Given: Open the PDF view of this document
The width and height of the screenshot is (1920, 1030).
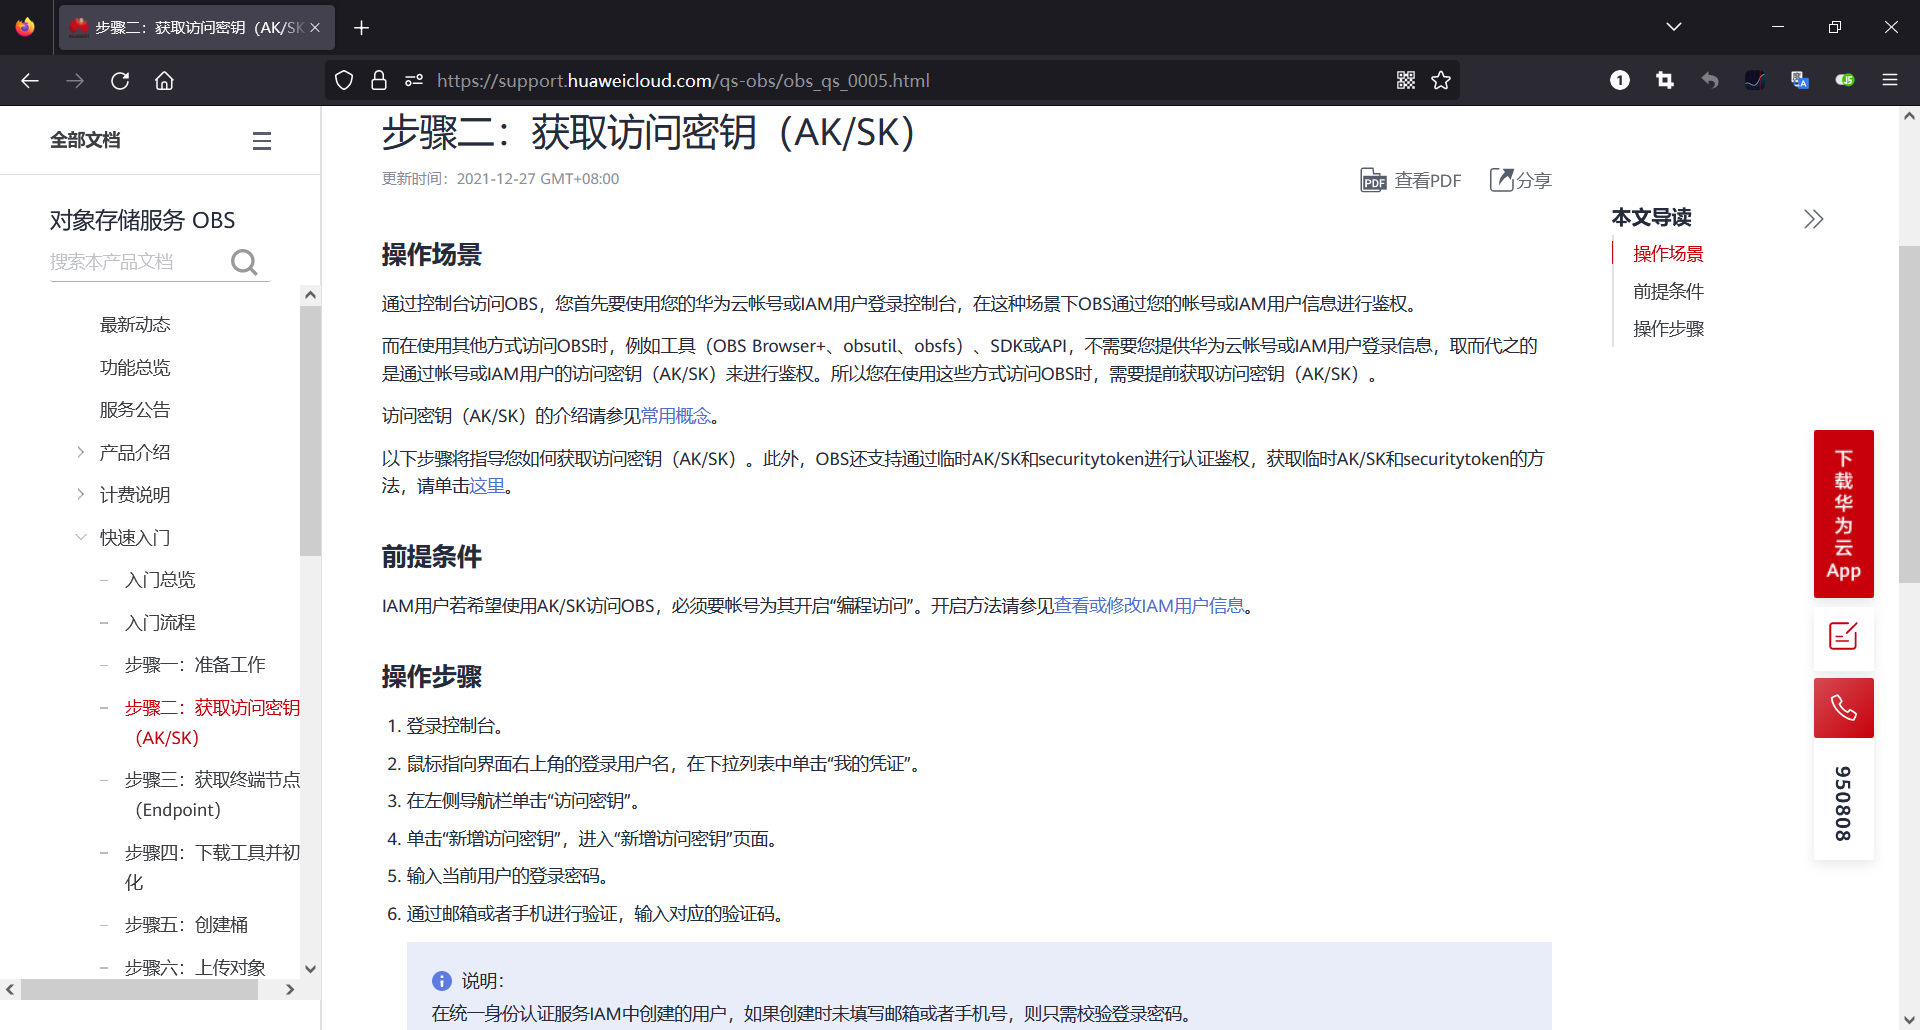Looking at the screenshot, I should tap(1410, 180).
